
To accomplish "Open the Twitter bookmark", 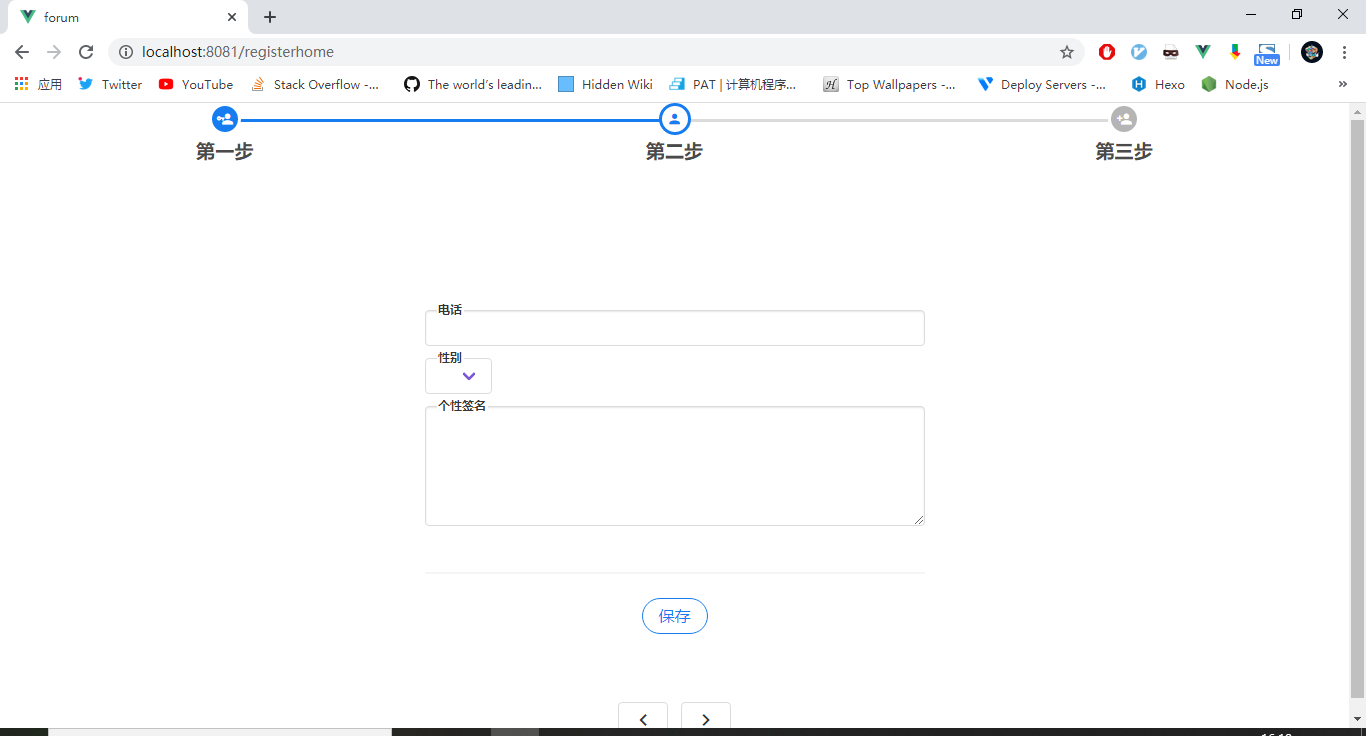I will pyautogui.click(x=110, y=85).
